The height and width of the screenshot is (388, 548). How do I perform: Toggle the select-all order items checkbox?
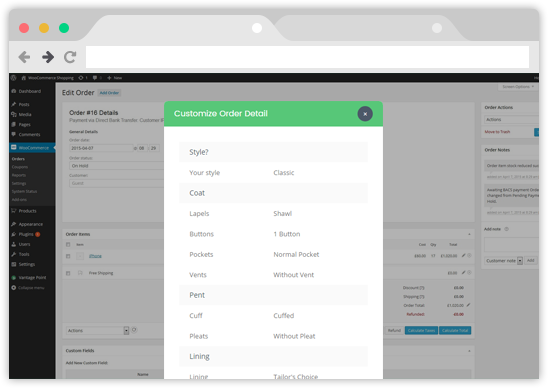click(x=68, y=245)
